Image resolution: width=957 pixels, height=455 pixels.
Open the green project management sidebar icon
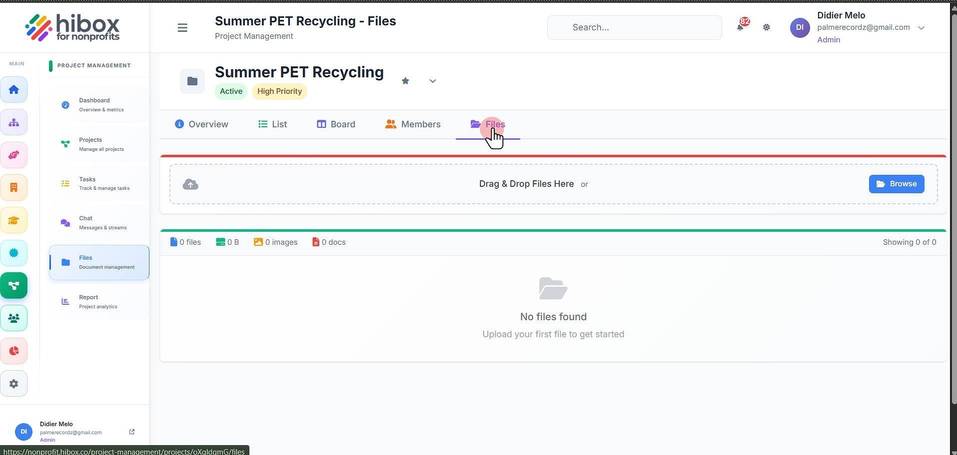click(13, 285)
